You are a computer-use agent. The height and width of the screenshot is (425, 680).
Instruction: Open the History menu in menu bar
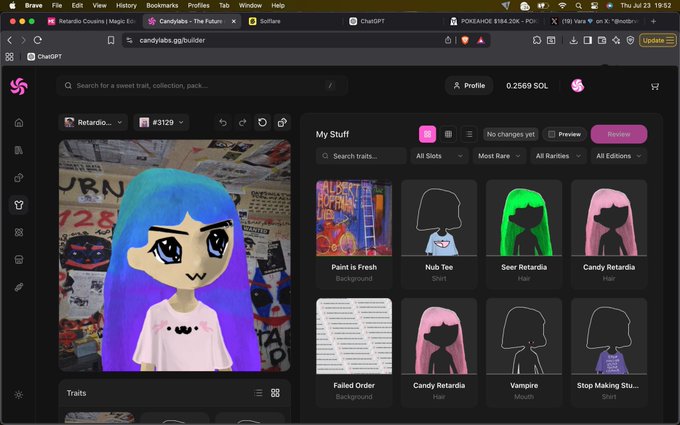[x=126, y=6]
